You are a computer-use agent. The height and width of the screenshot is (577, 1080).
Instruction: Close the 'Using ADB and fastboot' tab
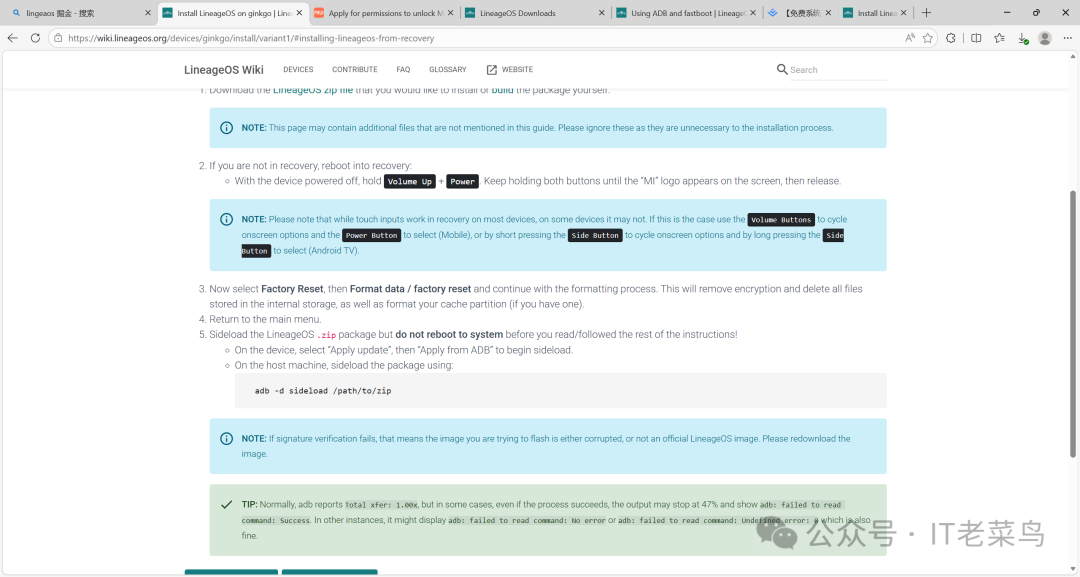[x=753, y=12]
